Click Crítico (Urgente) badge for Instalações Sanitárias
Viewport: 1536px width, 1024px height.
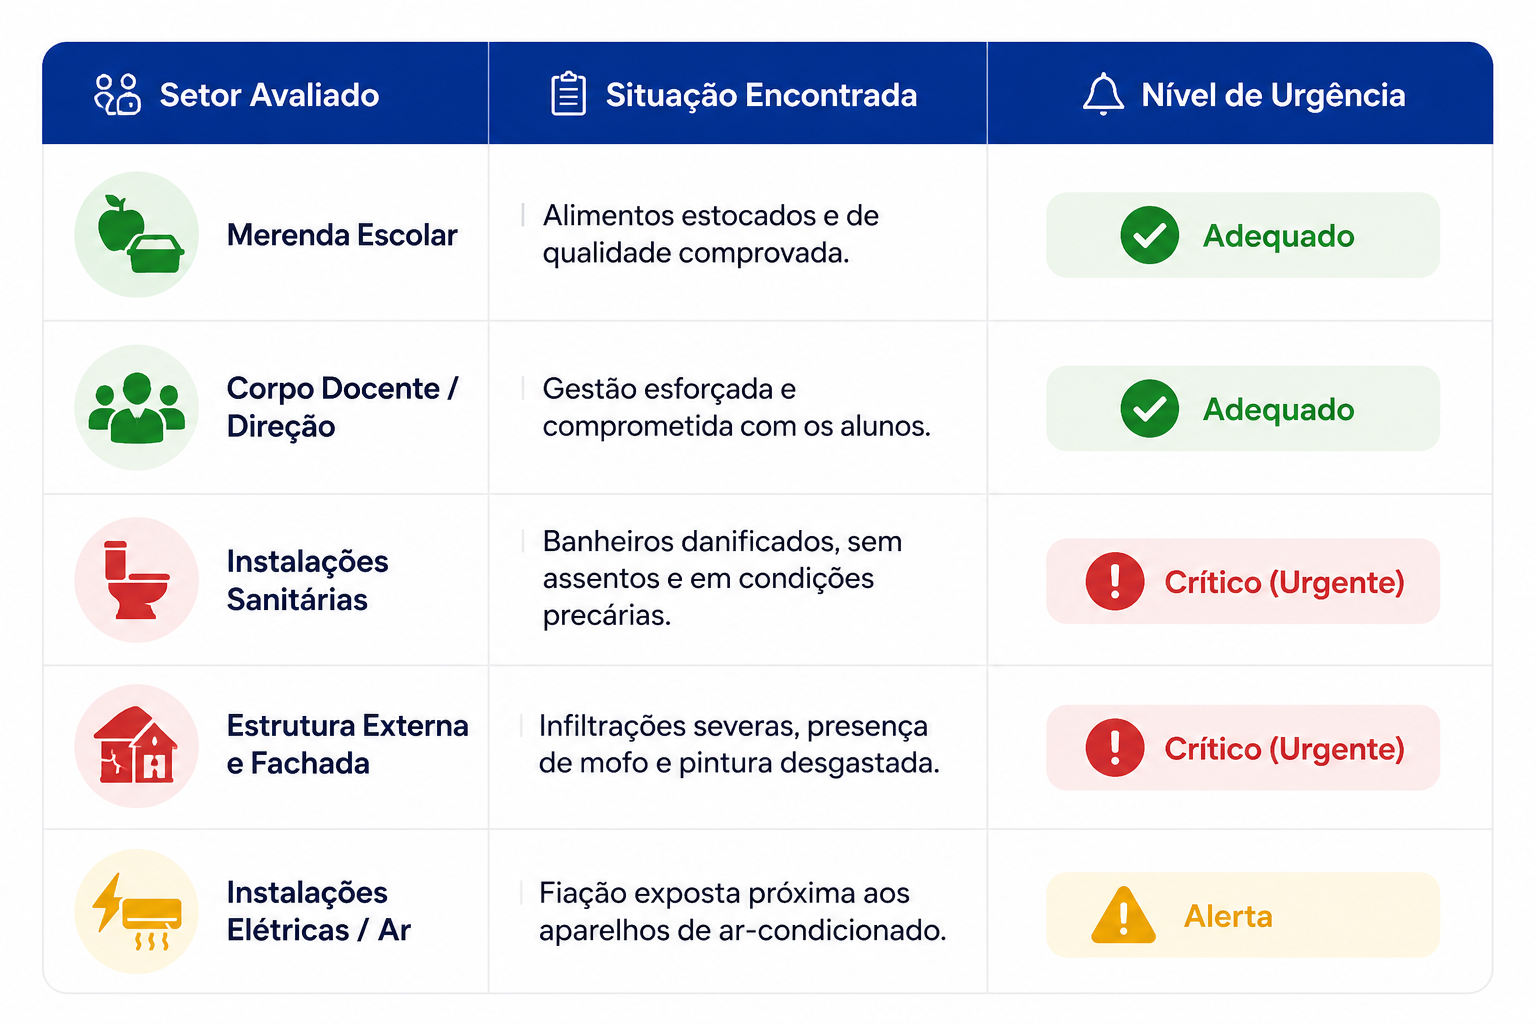[x=1243, y=581]
